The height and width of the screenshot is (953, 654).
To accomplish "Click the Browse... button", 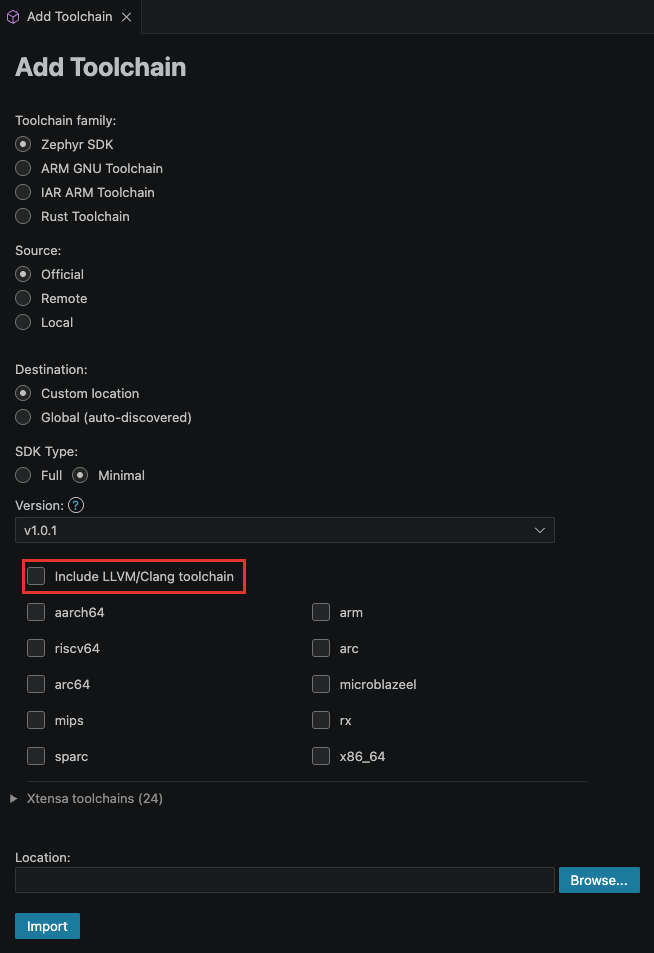I will click(x=599, y=880).
